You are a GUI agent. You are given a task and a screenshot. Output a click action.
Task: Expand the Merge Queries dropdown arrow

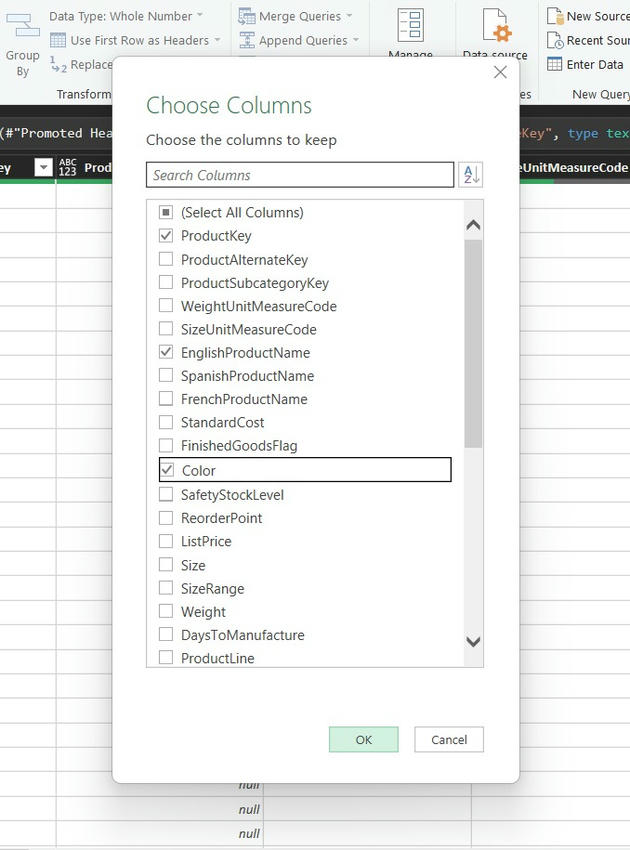348,16
